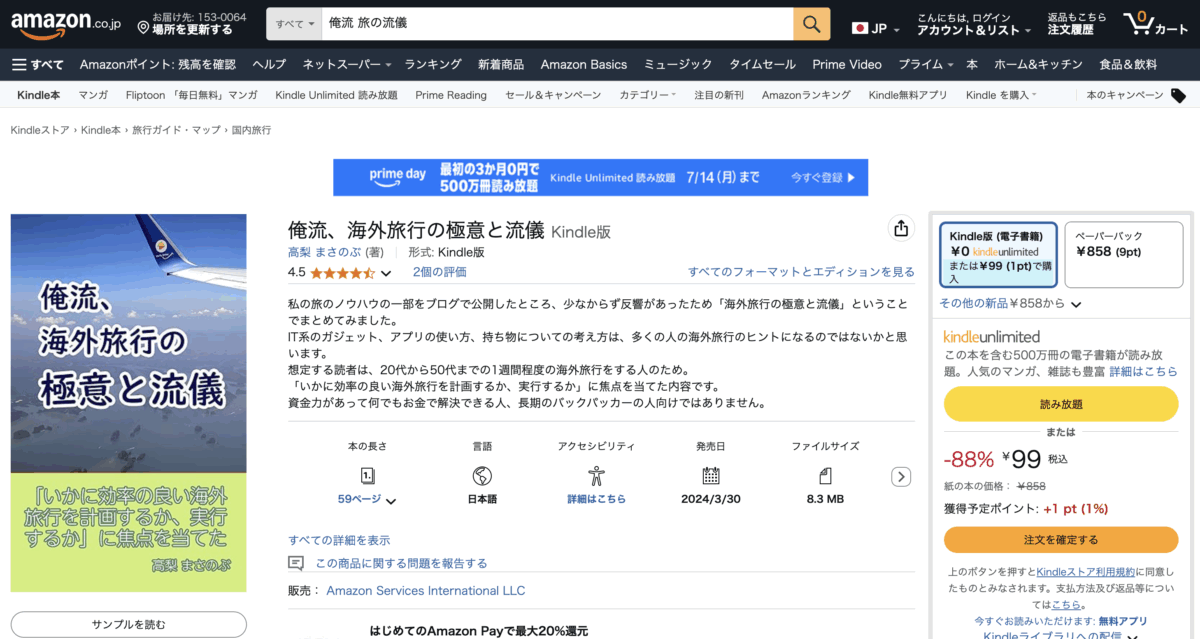1200x639 pixels.
Task: Click the 注文を確定する button
Action: (x=1062, y=540)
